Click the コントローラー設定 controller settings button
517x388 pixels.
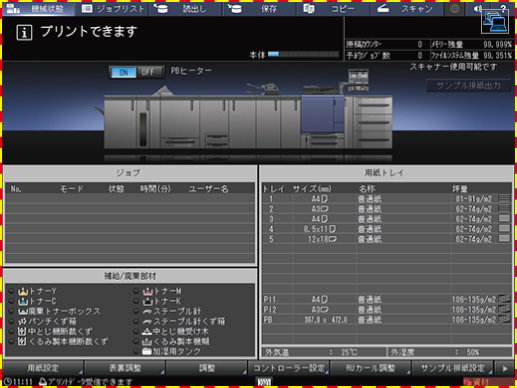pyautogui.click(x=289, y=368)
